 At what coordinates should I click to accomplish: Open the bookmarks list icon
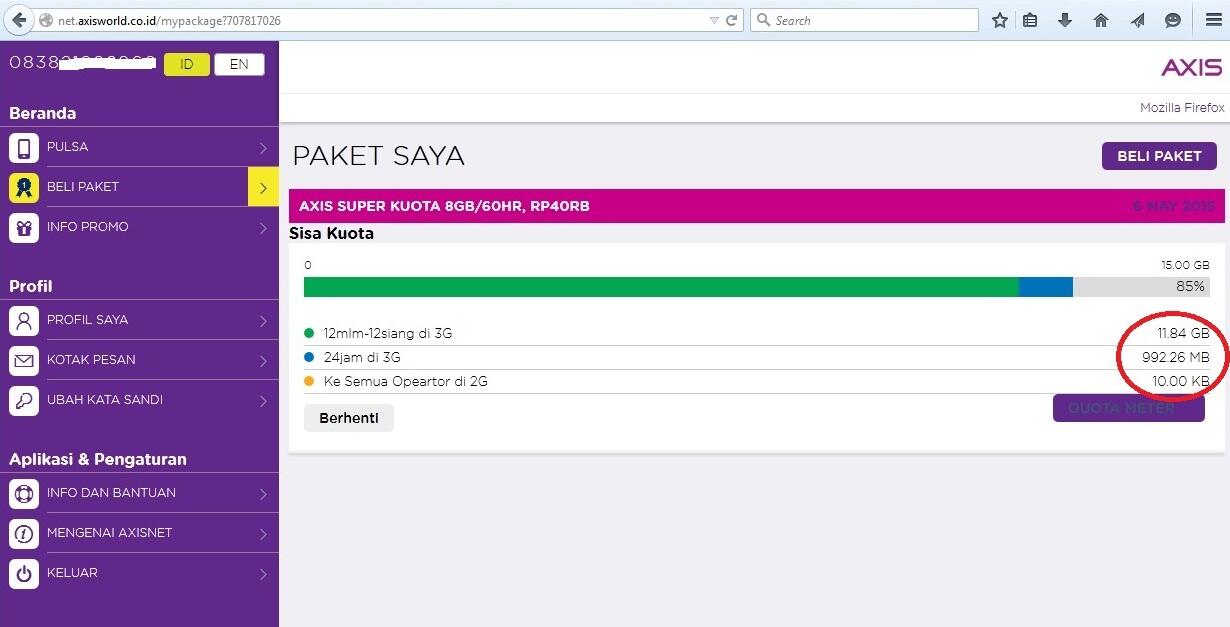(1031, 20)
